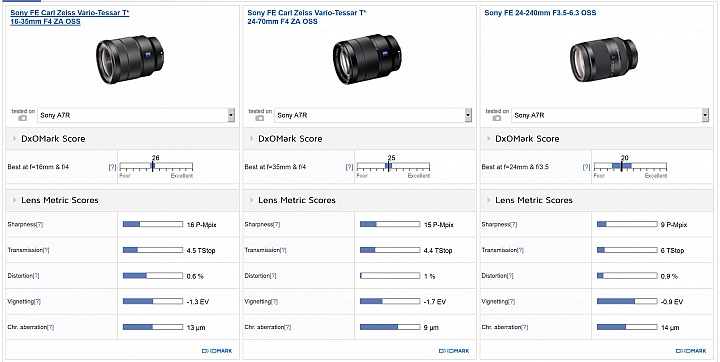Click the Vignetting help [?] in first column
Image resolution: width=720 pixels, height=362 pixels.
(37, 302)
